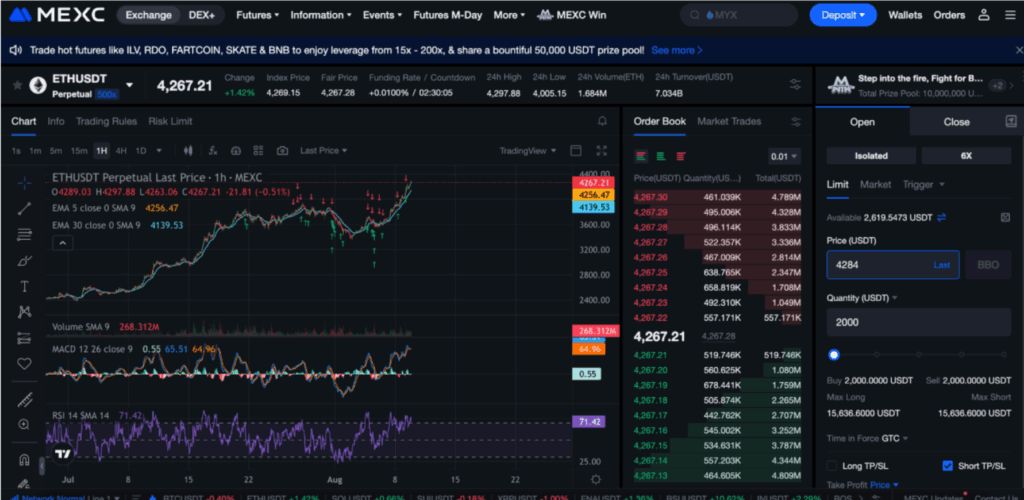This screenshot has width=1024, height=500.
Task: Click the See more banner link
Action: point(677,50)
